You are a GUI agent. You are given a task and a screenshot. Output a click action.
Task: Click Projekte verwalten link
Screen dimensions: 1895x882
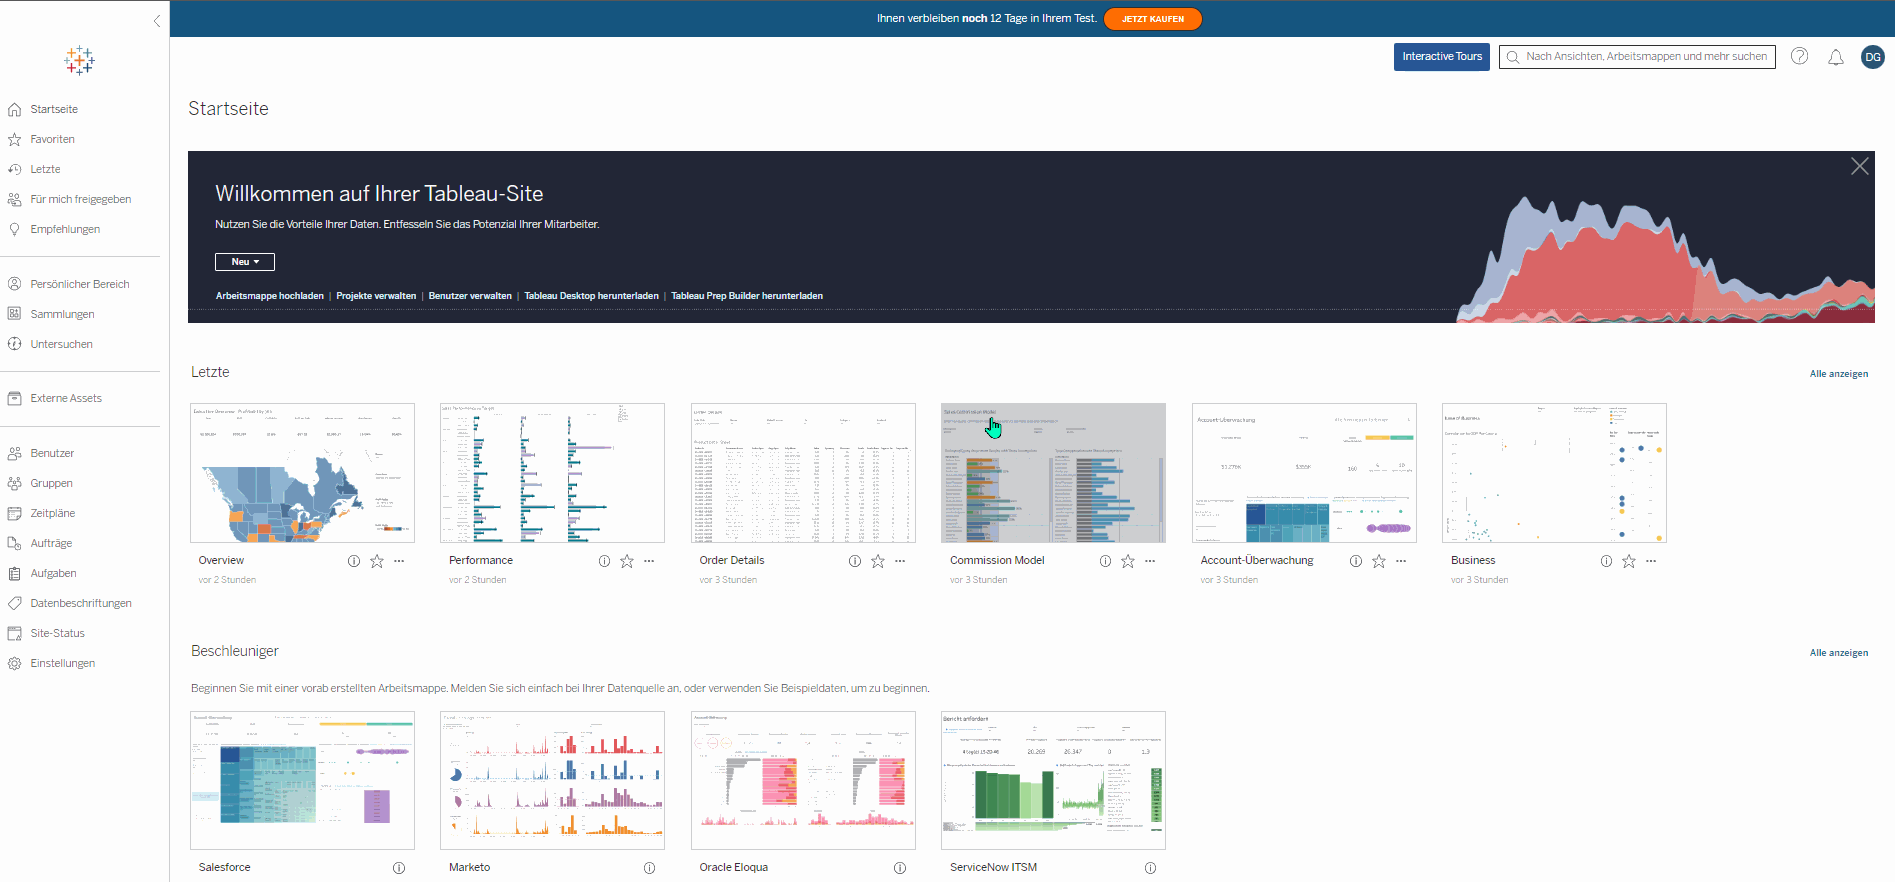pyautogui.click(x=376, y=296)
